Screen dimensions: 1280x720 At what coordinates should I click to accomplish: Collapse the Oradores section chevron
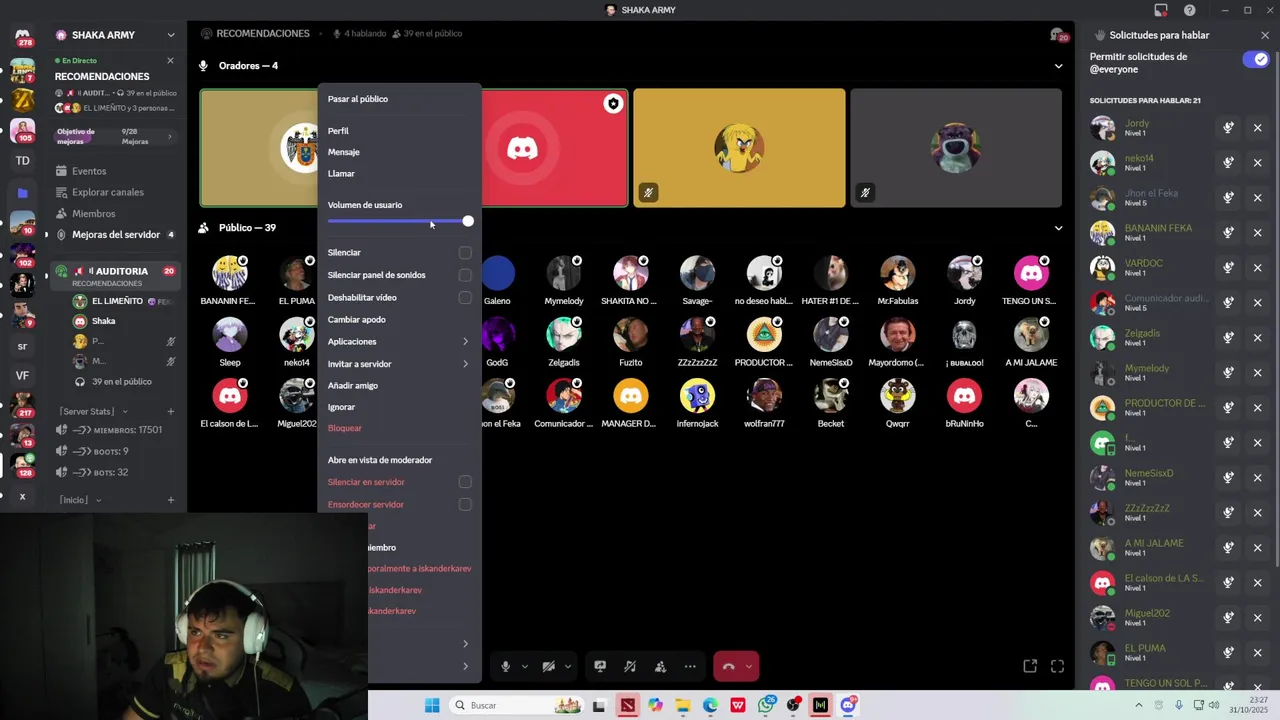pyautogui.click(x=1059, y=66)
